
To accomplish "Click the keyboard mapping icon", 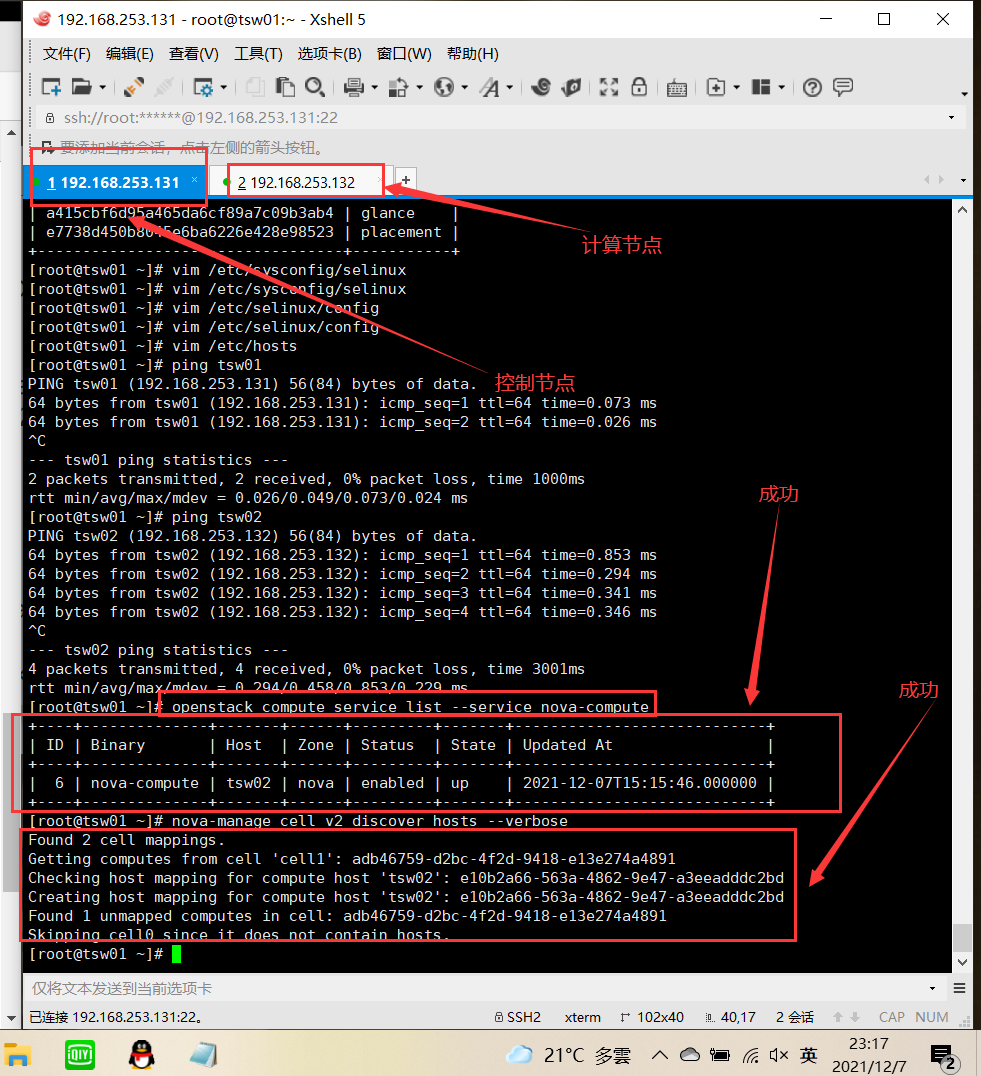I will [677, 88].
